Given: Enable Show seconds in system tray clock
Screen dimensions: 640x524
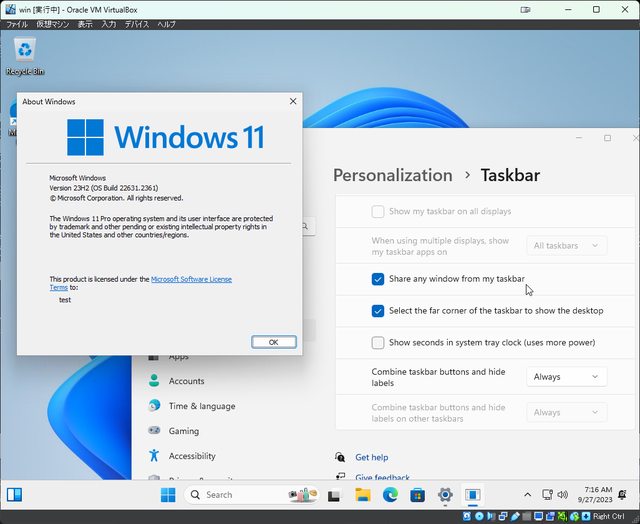Looking at the screenshot, I should pos(378,343).
